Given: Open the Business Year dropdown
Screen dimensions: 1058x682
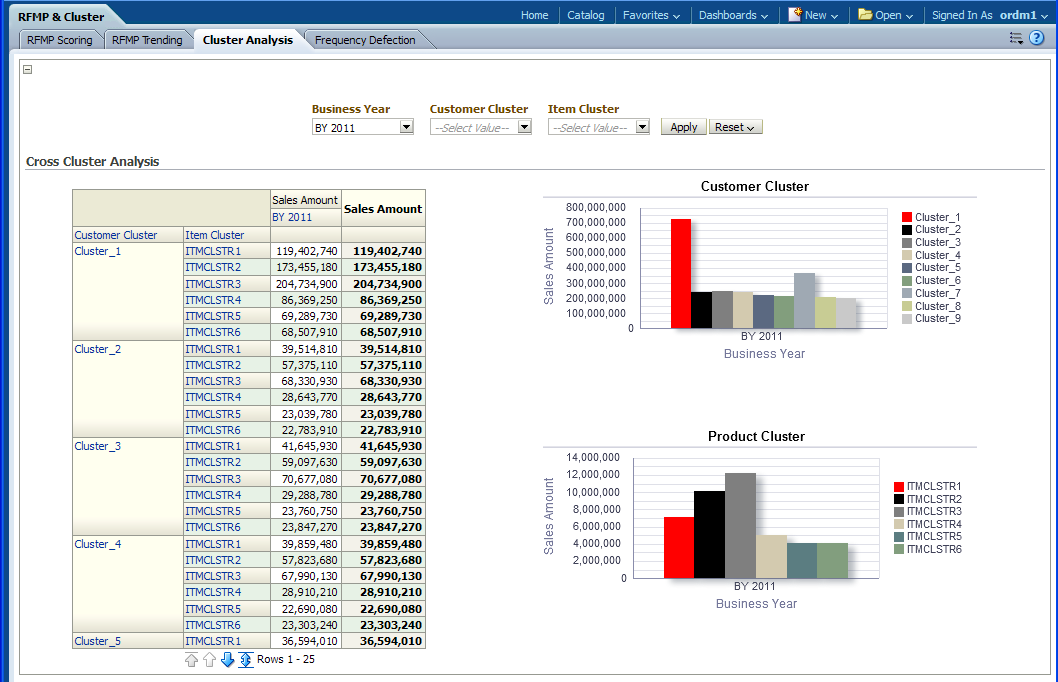Looking at the screenshot, I should (406, 127).
